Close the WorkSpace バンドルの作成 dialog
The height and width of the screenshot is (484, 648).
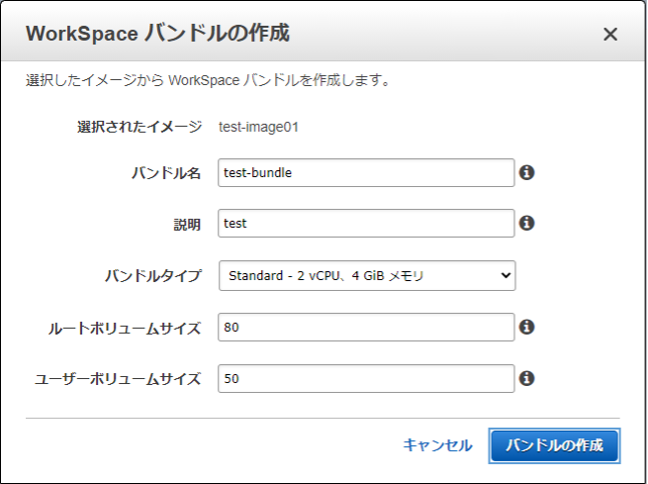tap(610, 34)
